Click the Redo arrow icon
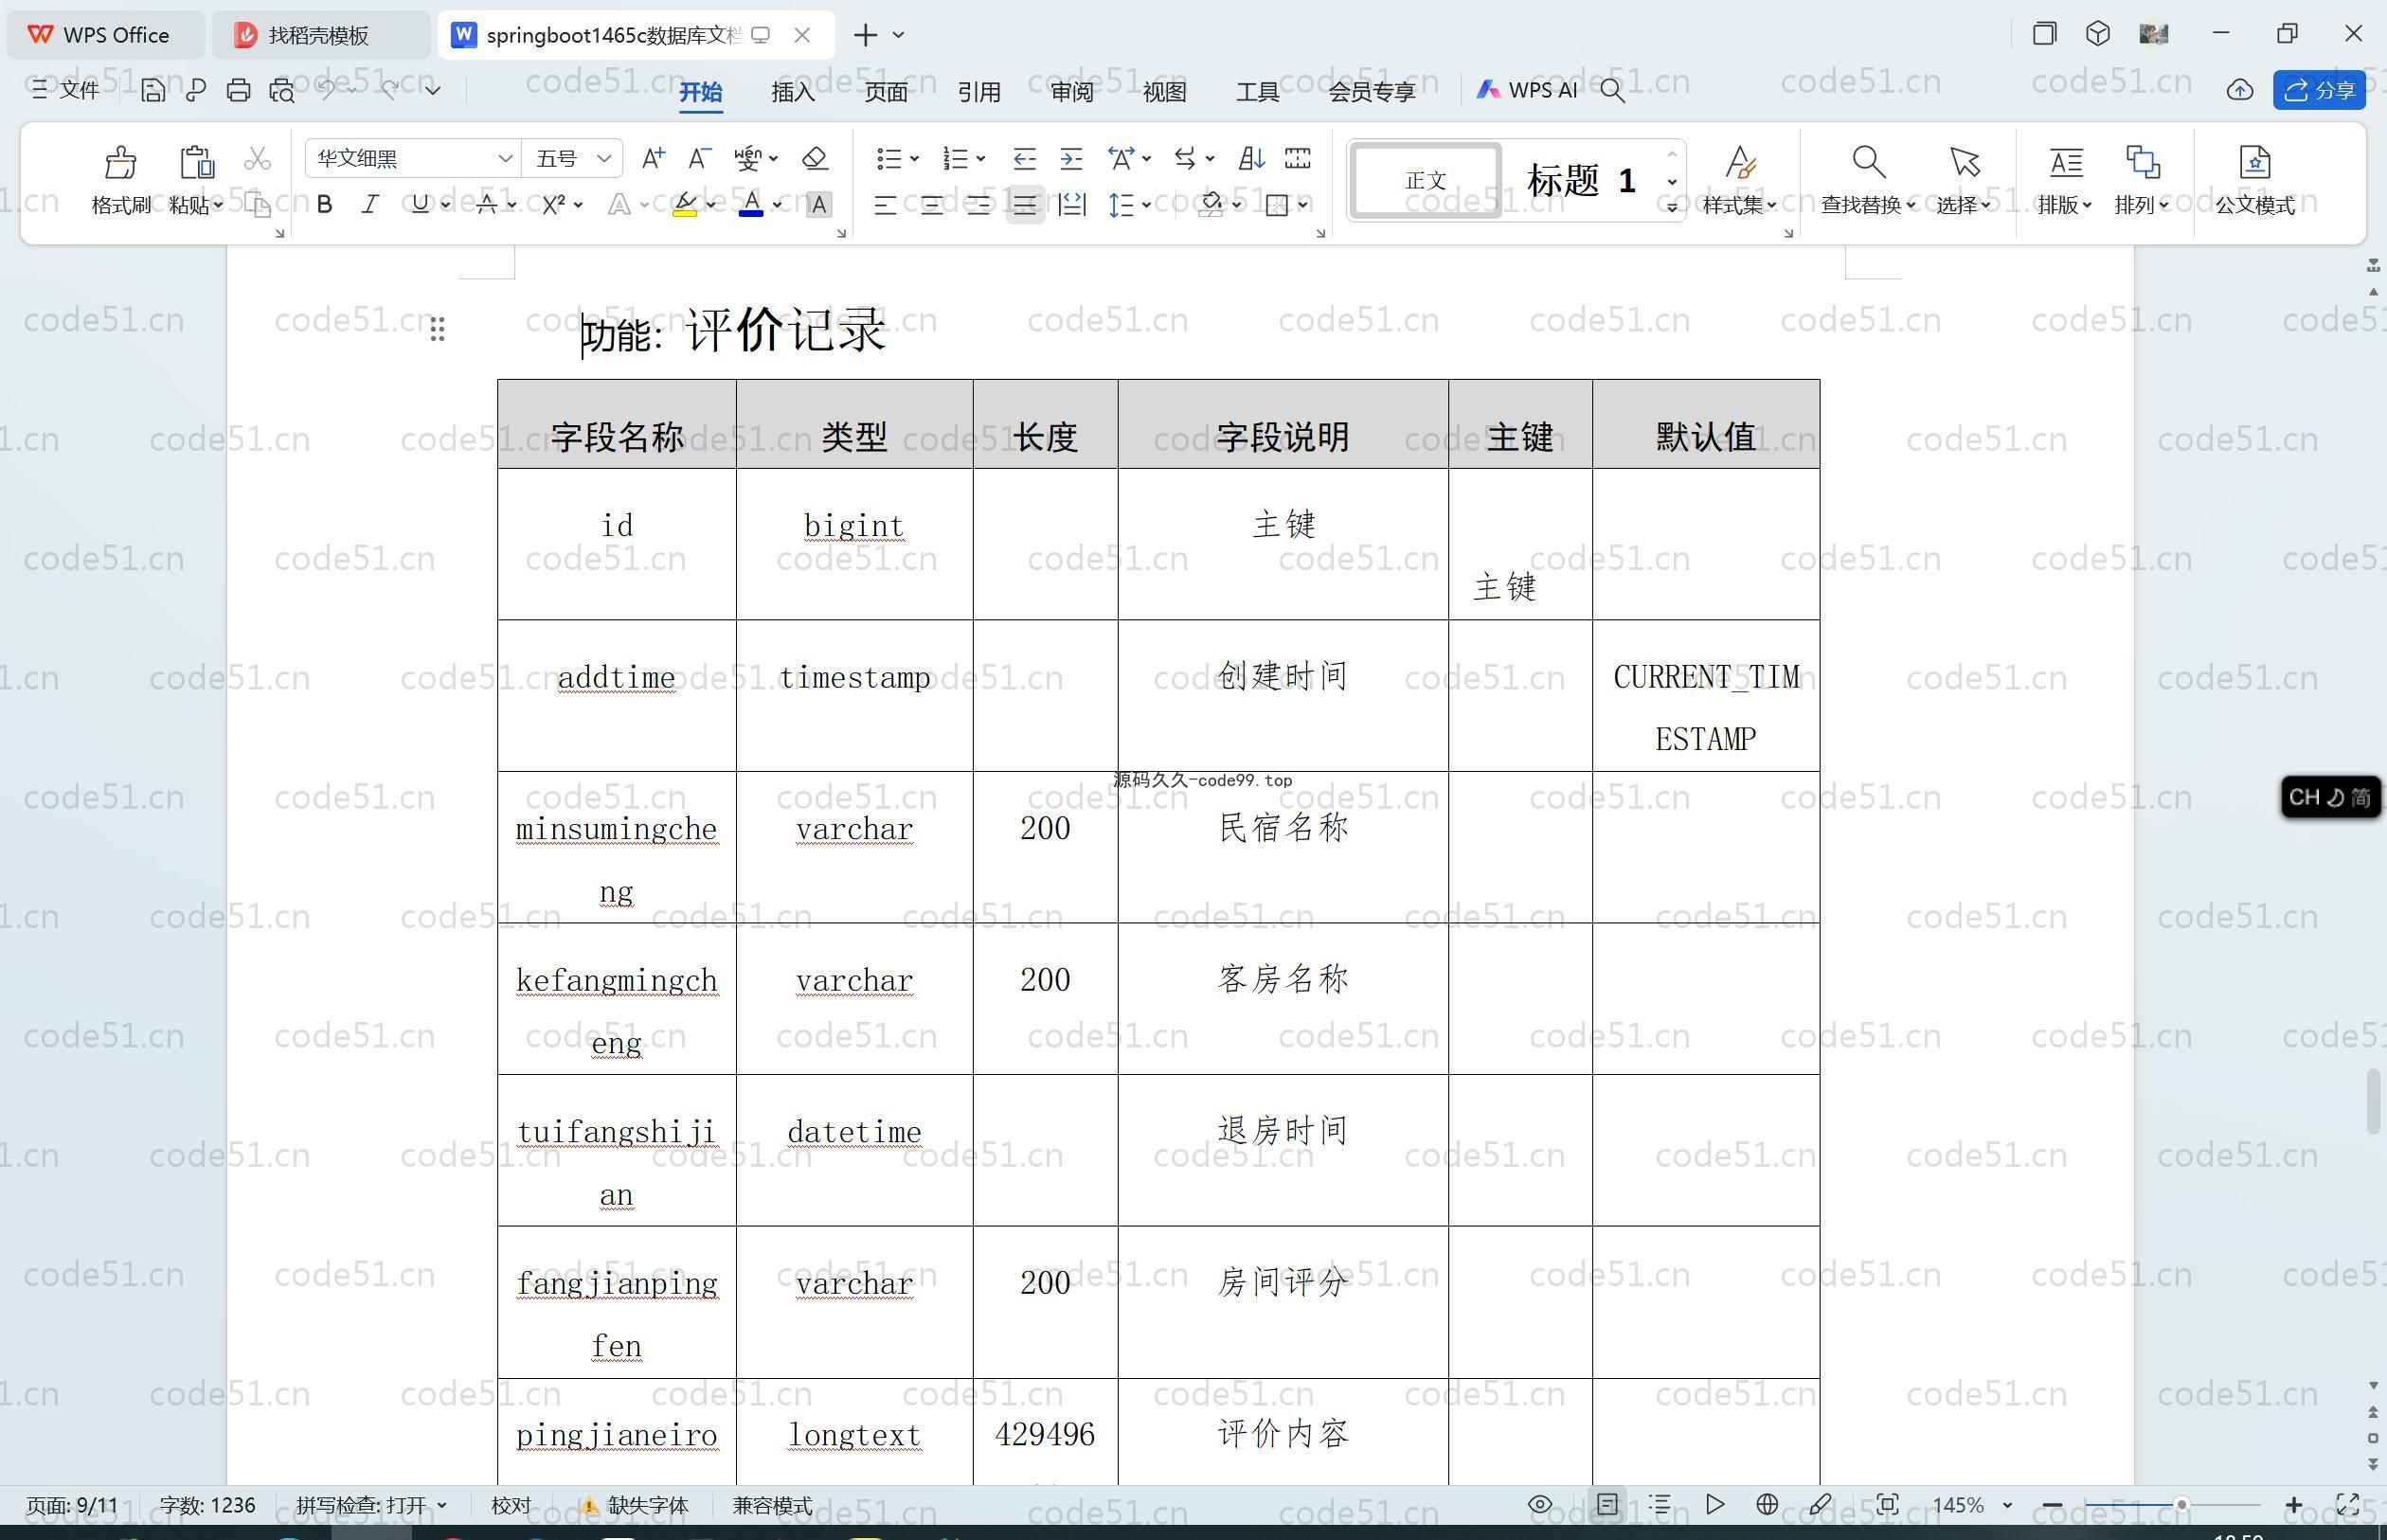The height and width of the screenshot is (1540, 2387). click(x=390, y=89)
